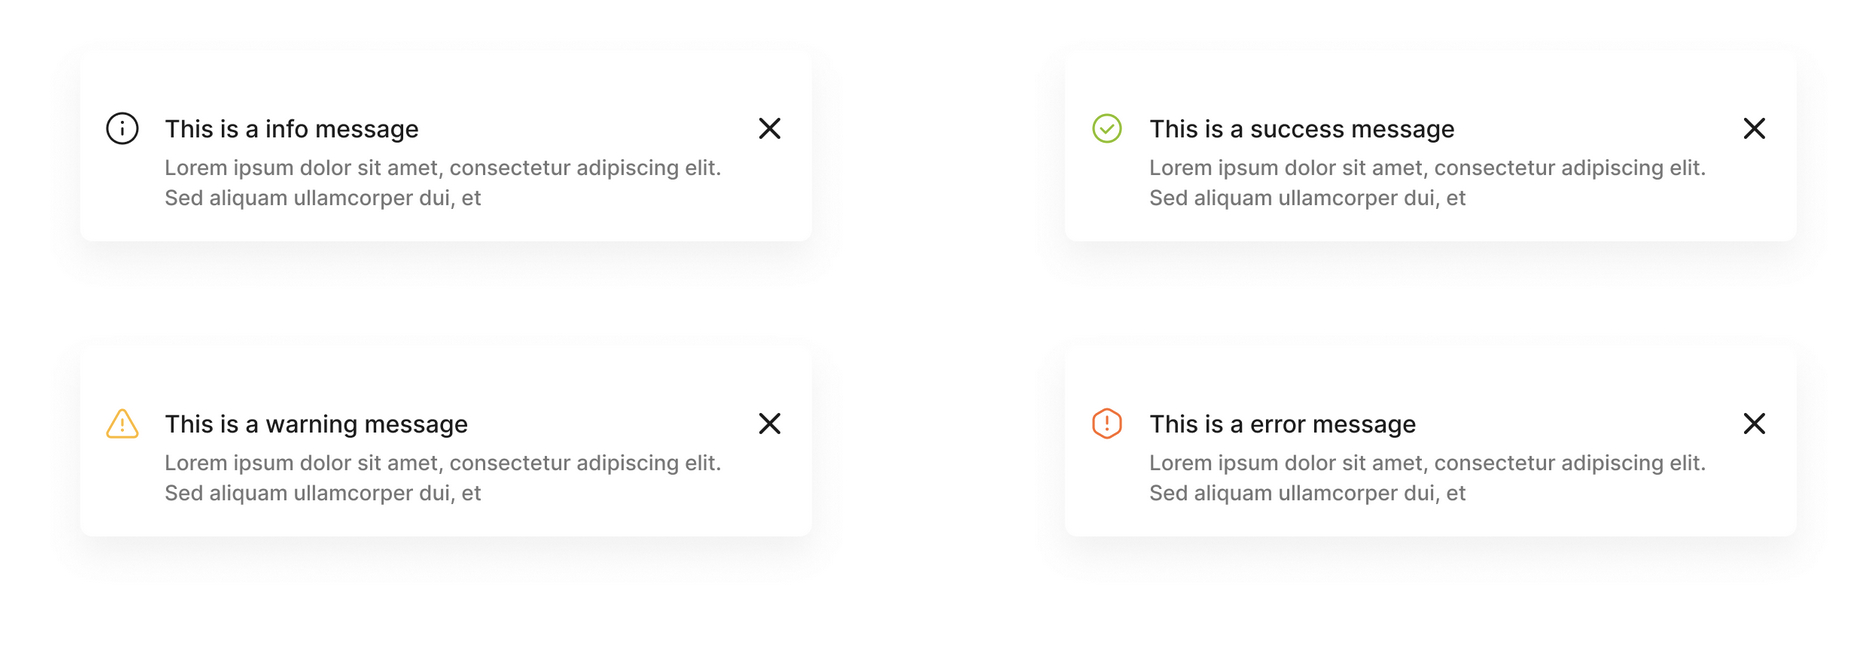
Task: Click the second description line in the info card
Action: (323, 198)
